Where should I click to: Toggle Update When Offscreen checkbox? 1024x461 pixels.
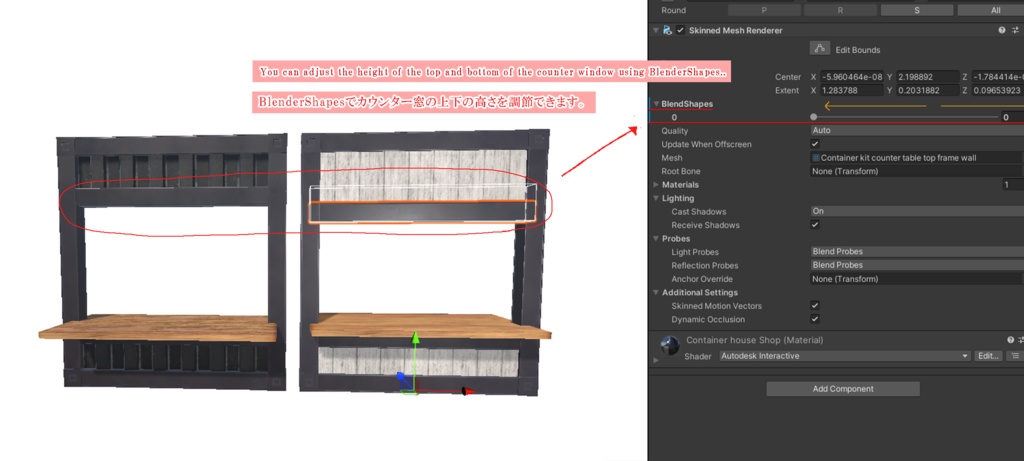tap(815, 144)
